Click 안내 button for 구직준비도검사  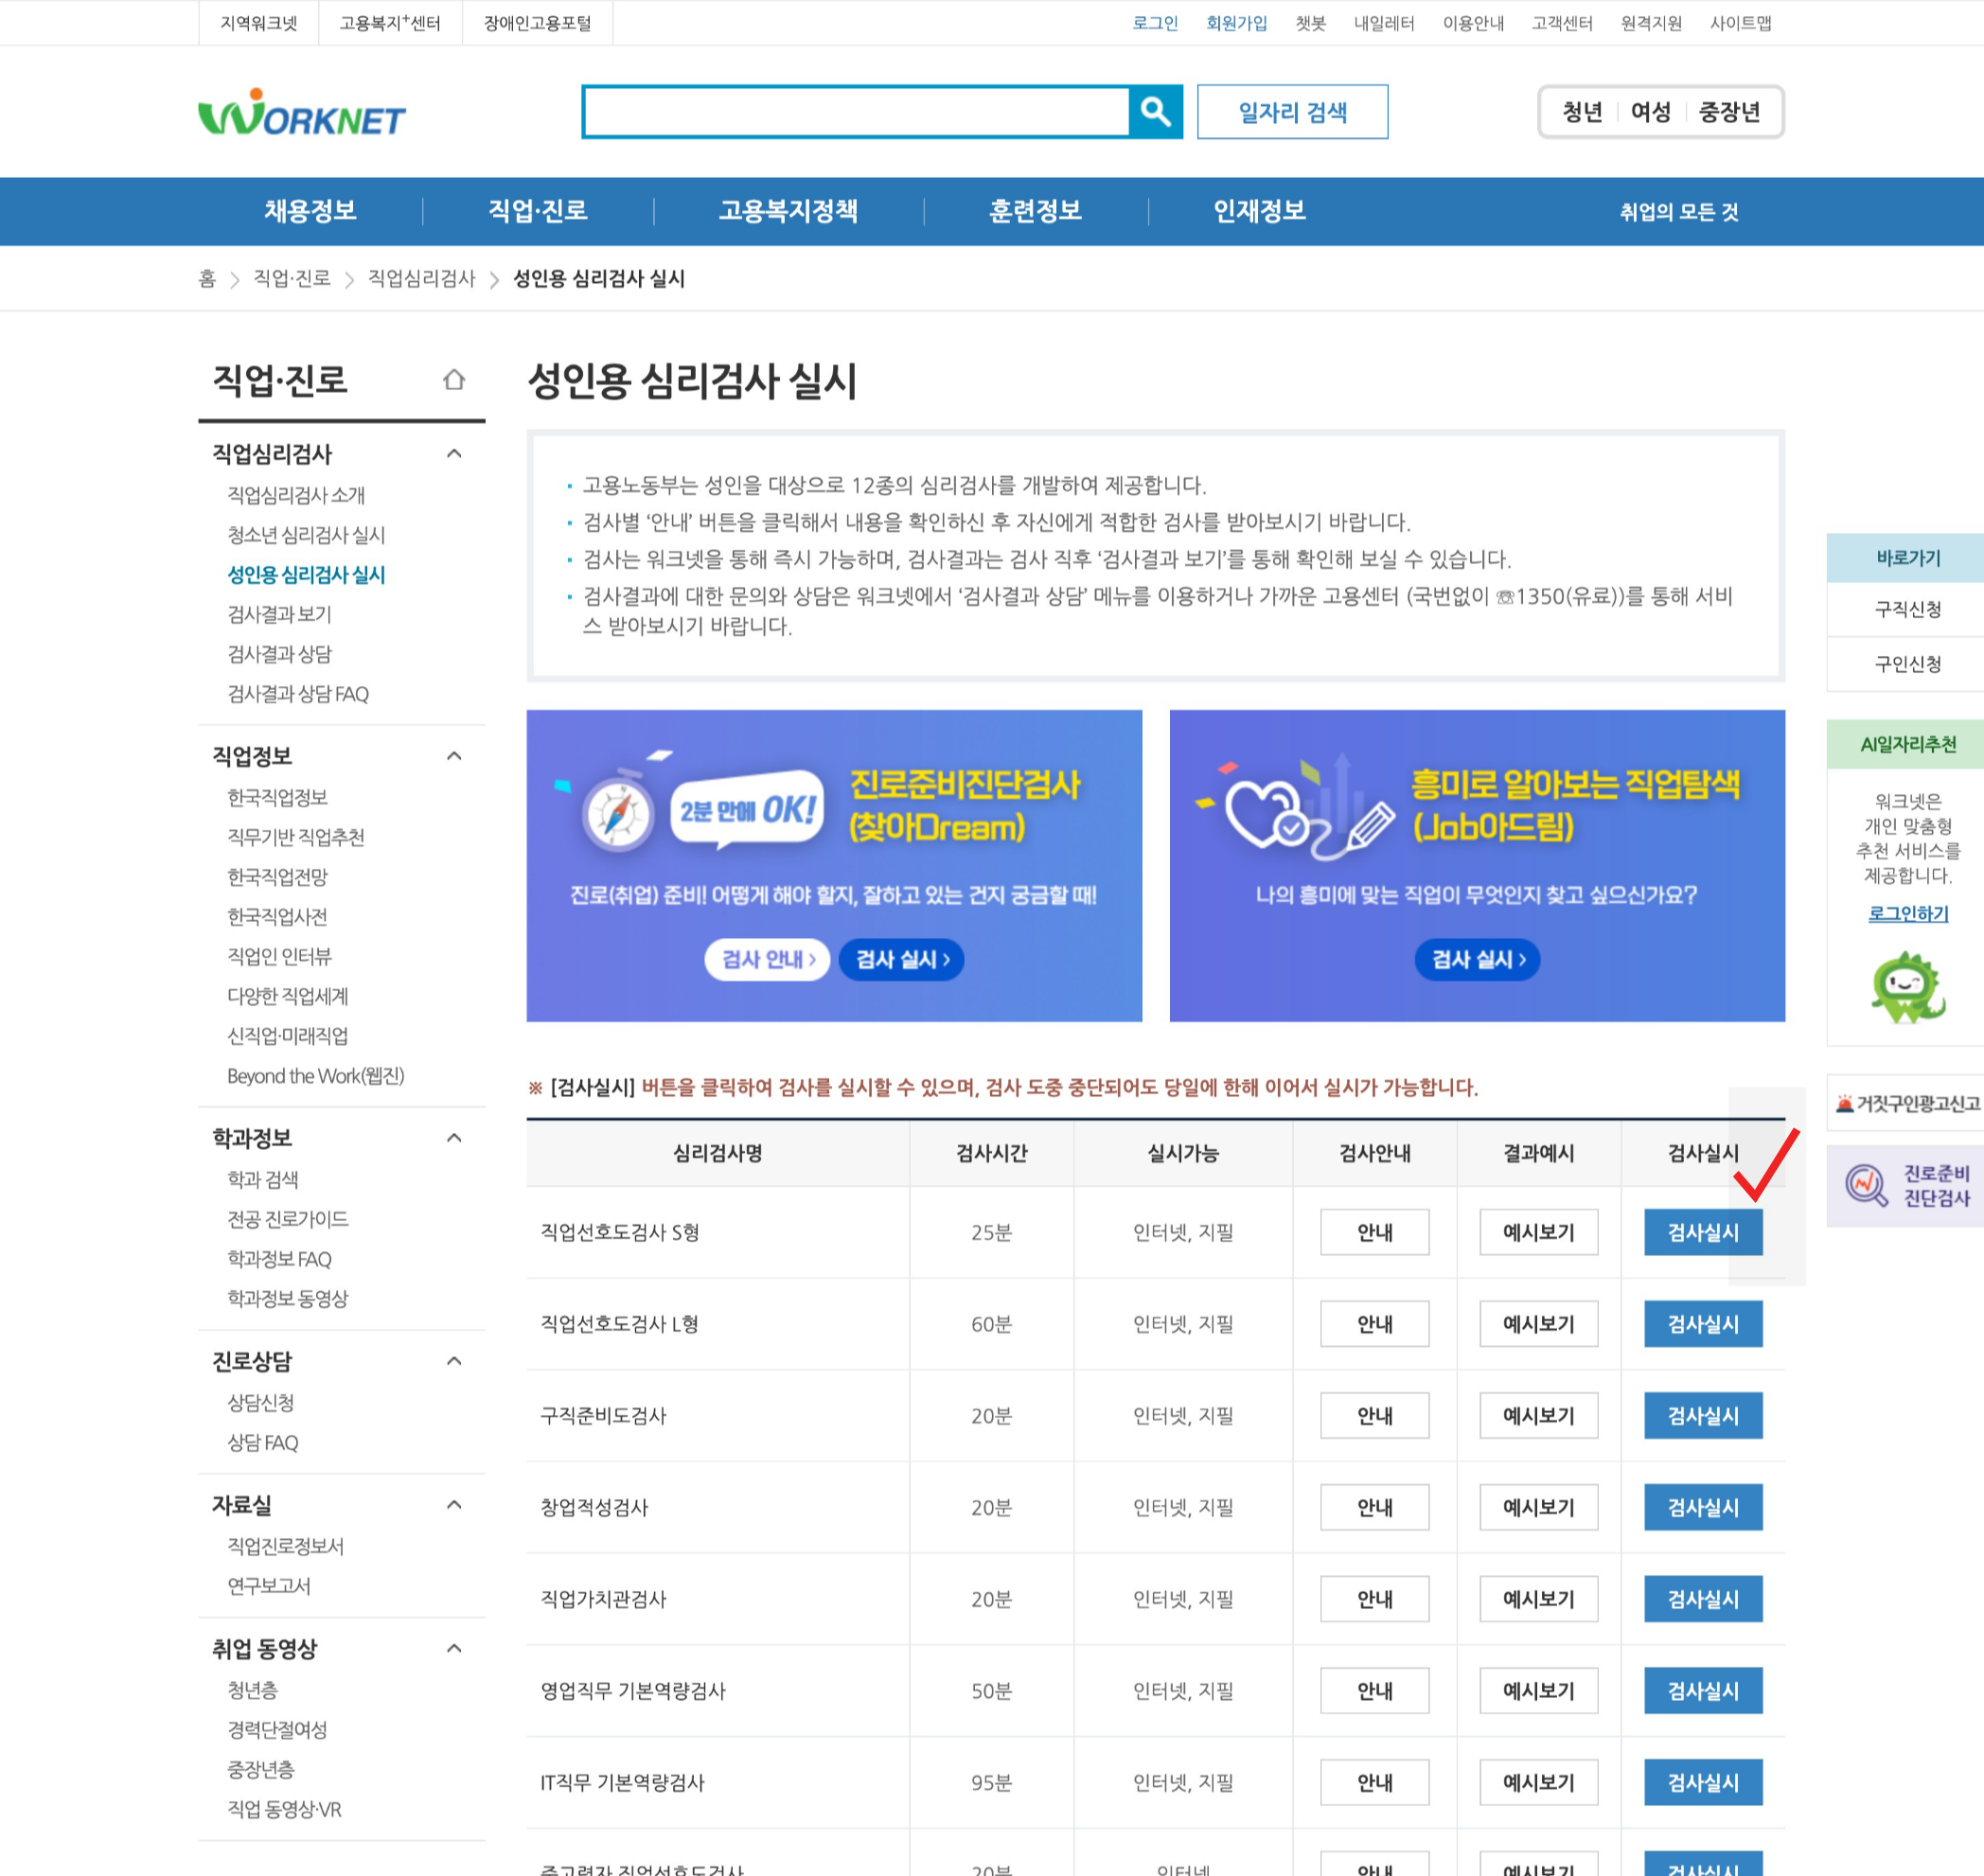1374,1416
